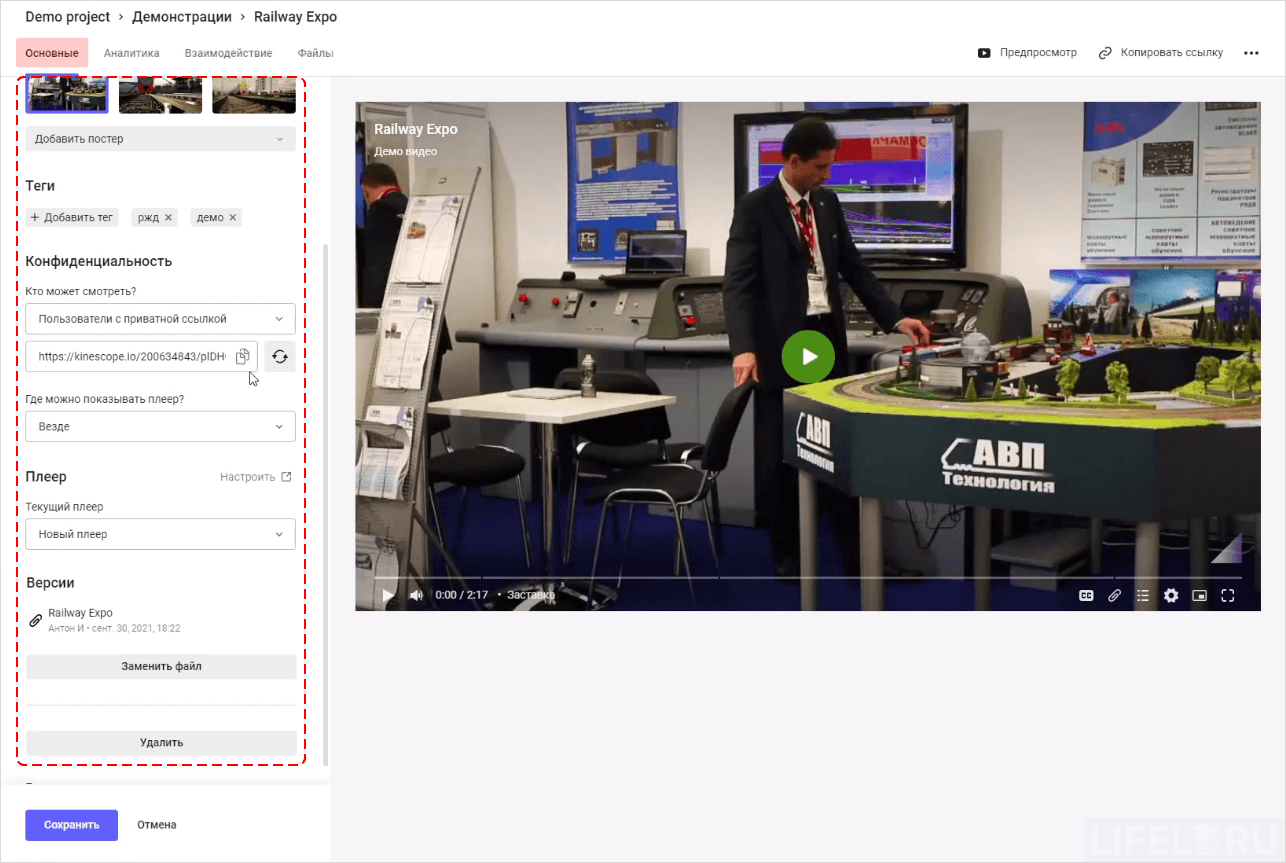Enter fullscreen mode in the player
Viewport: 1286px width, 863px height.
(x=1228, y=595)
